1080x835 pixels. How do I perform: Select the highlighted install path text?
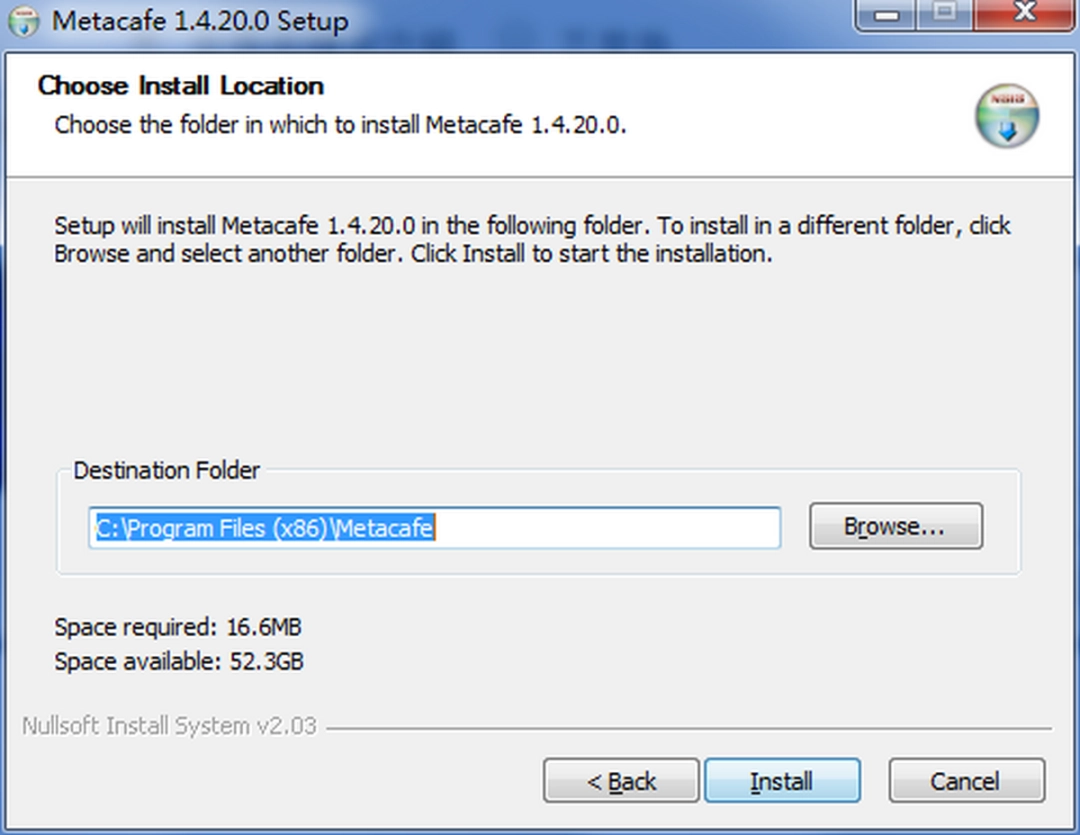(x=263, y=528)
